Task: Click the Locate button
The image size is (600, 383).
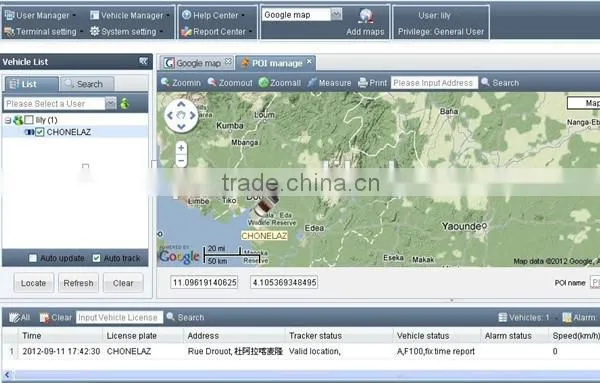Action: (x=34, y=283)
